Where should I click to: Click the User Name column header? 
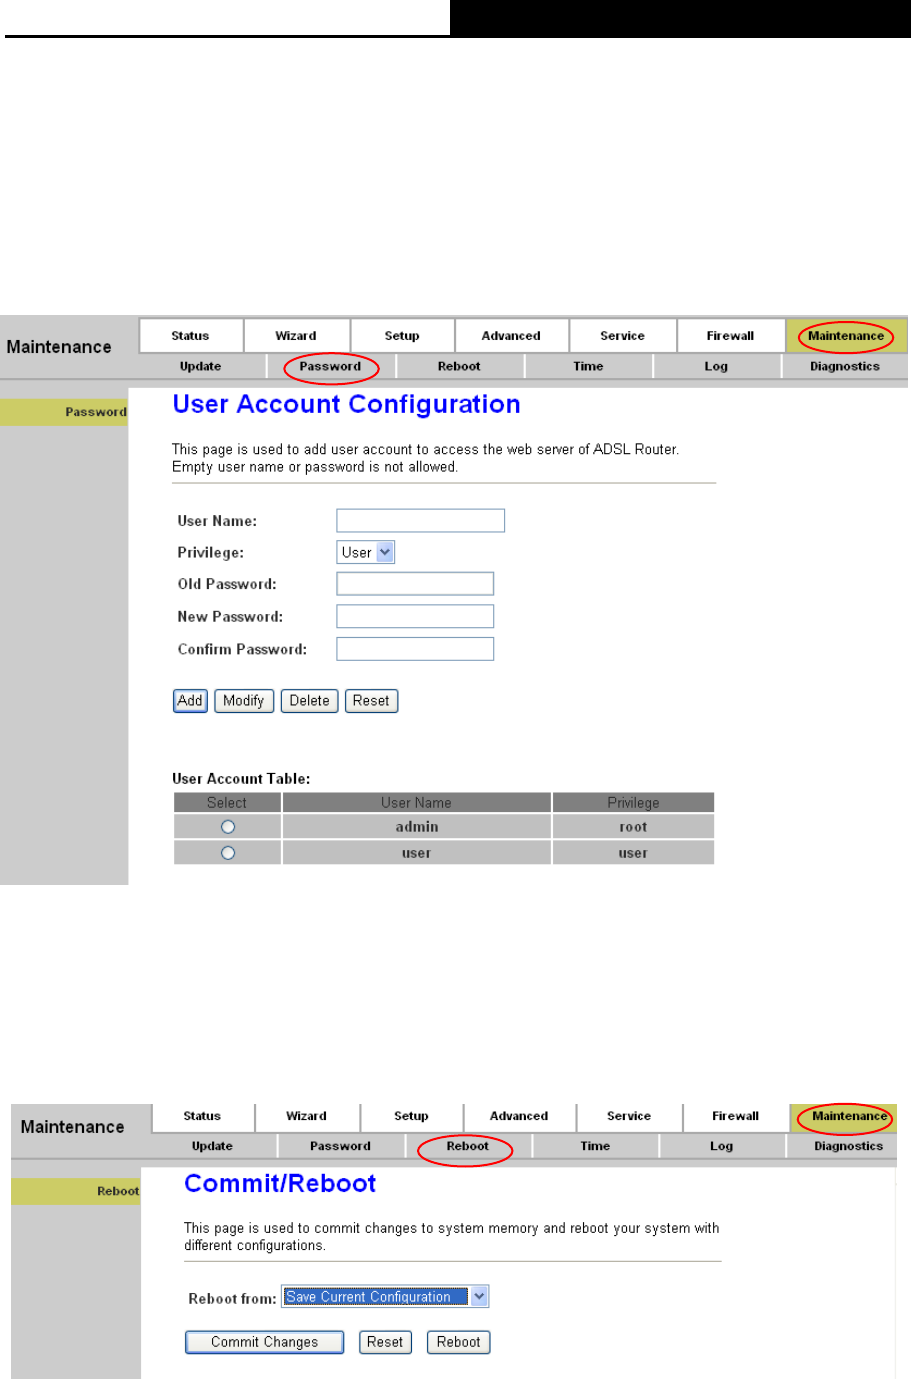tap(417, 802)
